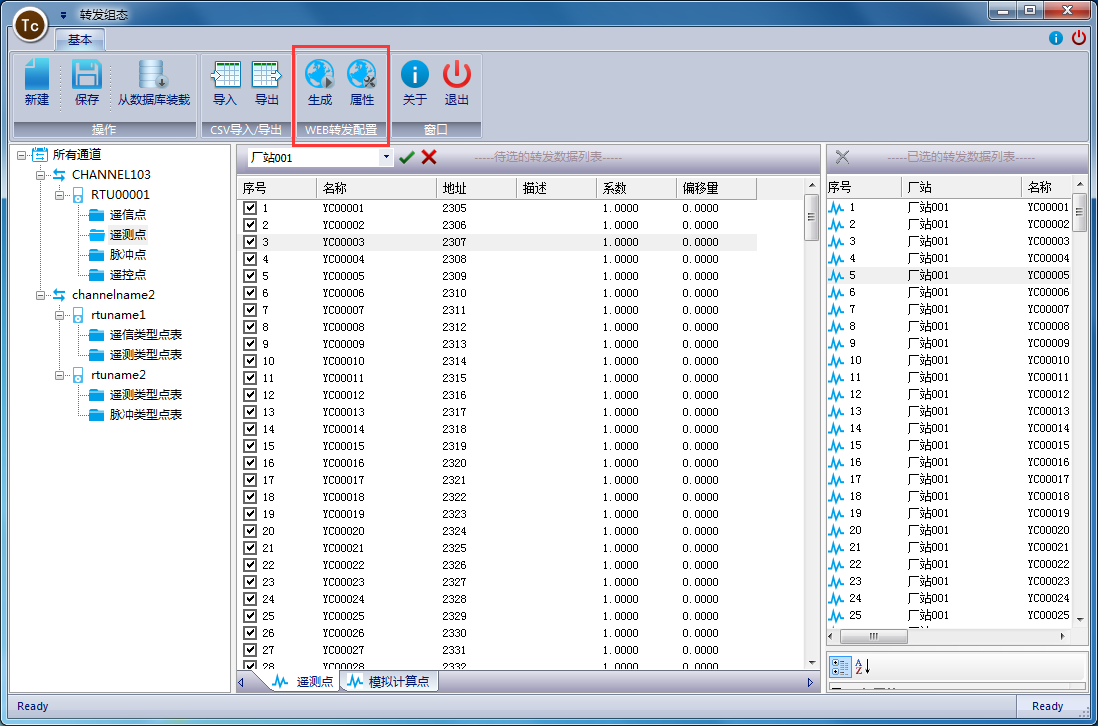Click tab scroll left arrow at bottom
The width and height of the screenshot is (1098, 726).
pos(241,683)
